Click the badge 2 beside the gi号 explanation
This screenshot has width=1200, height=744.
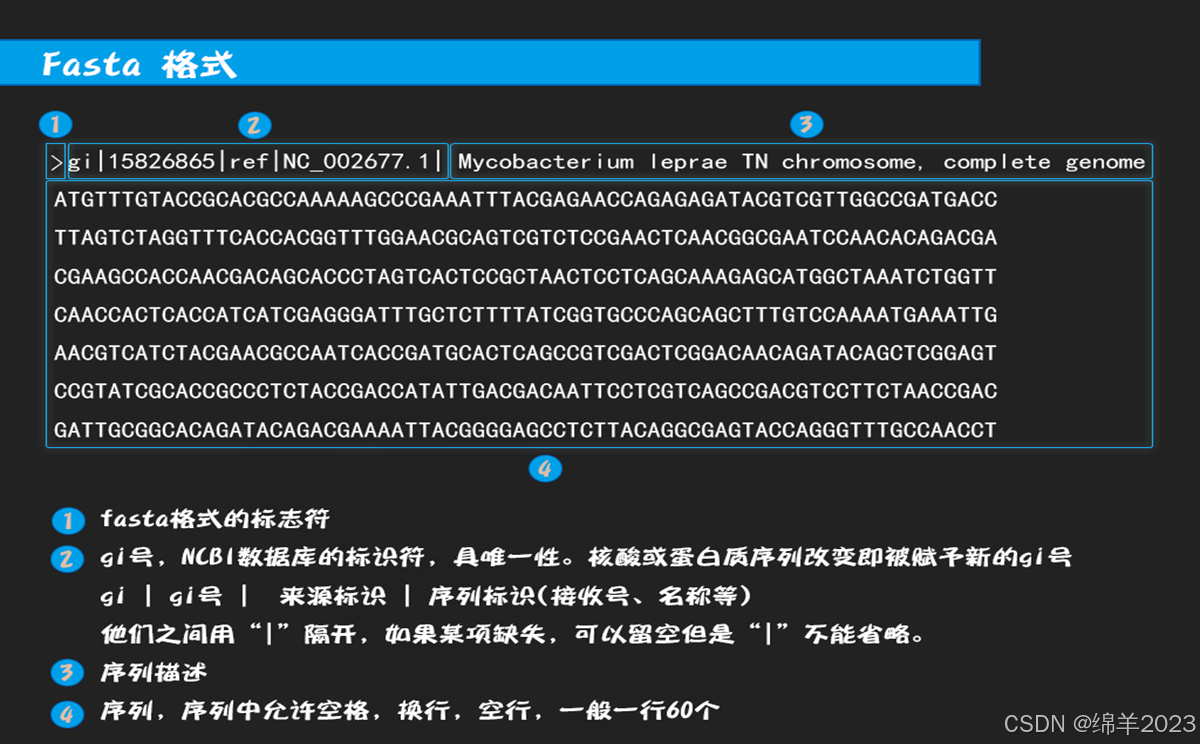pos(67,559)
